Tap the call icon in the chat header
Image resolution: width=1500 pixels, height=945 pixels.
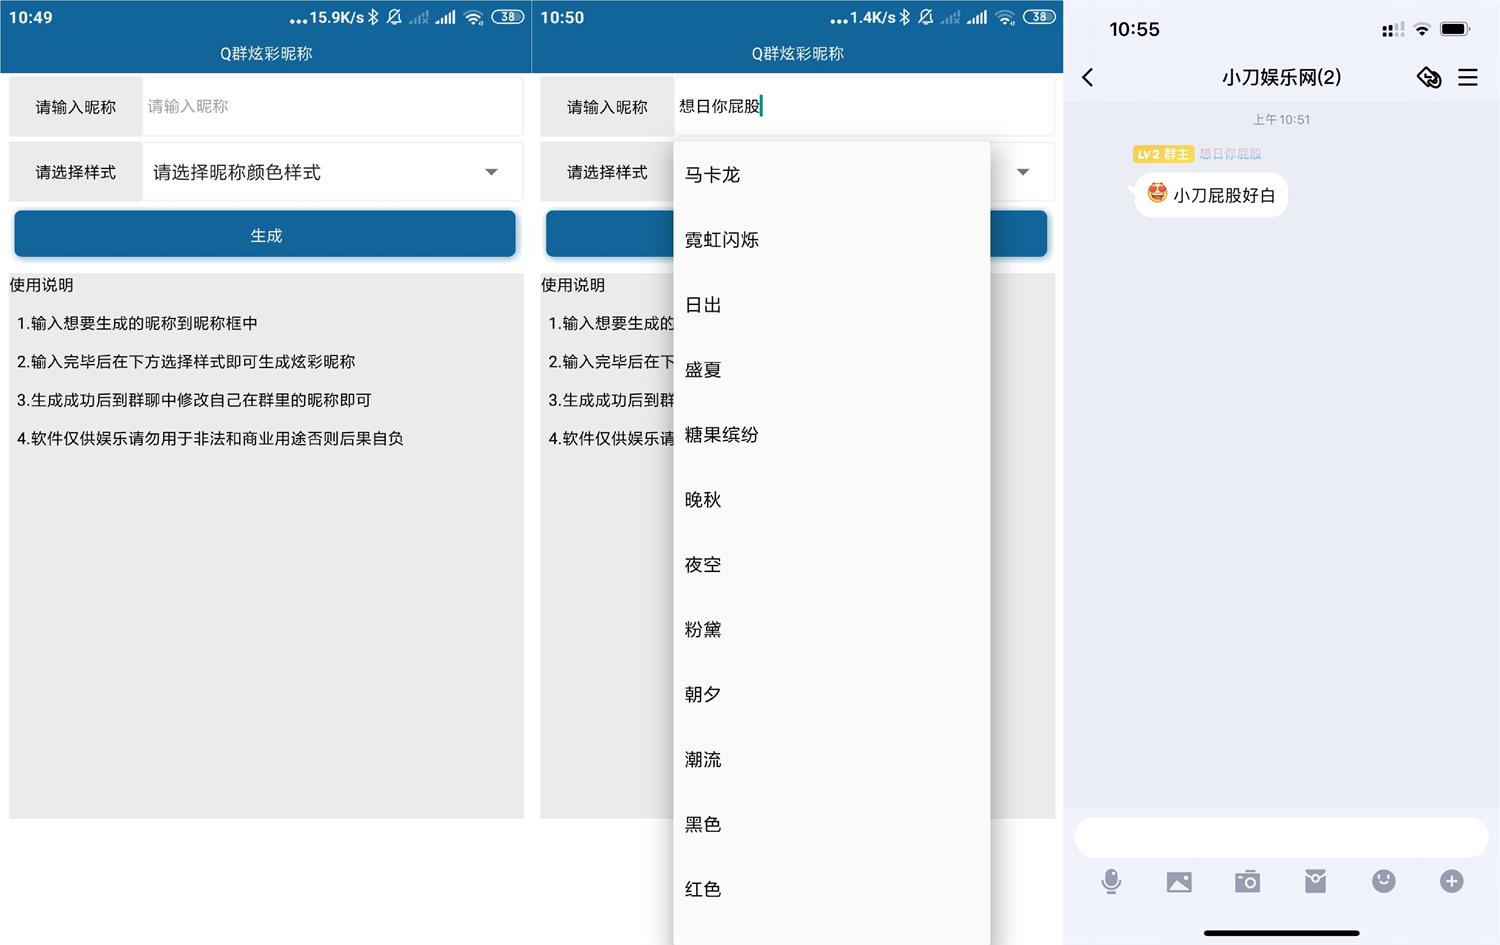coord(1428,77)
